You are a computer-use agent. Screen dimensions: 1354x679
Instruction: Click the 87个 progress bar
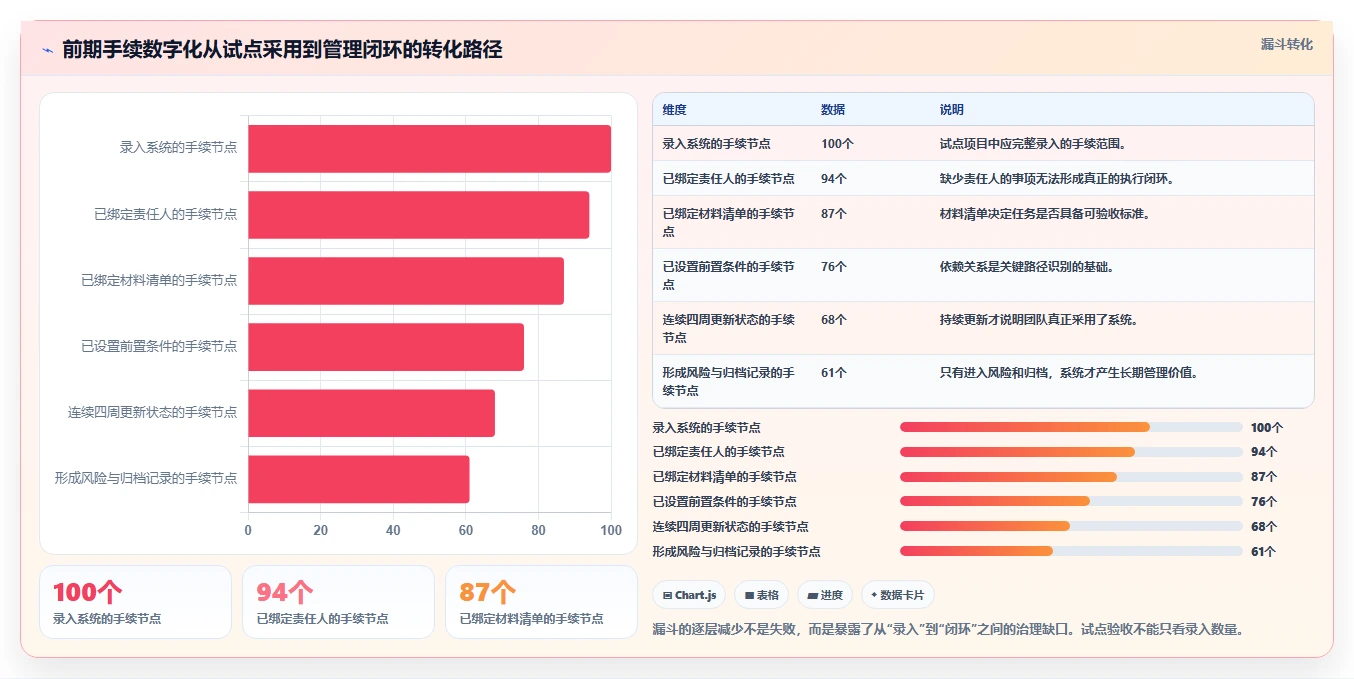1071,477
